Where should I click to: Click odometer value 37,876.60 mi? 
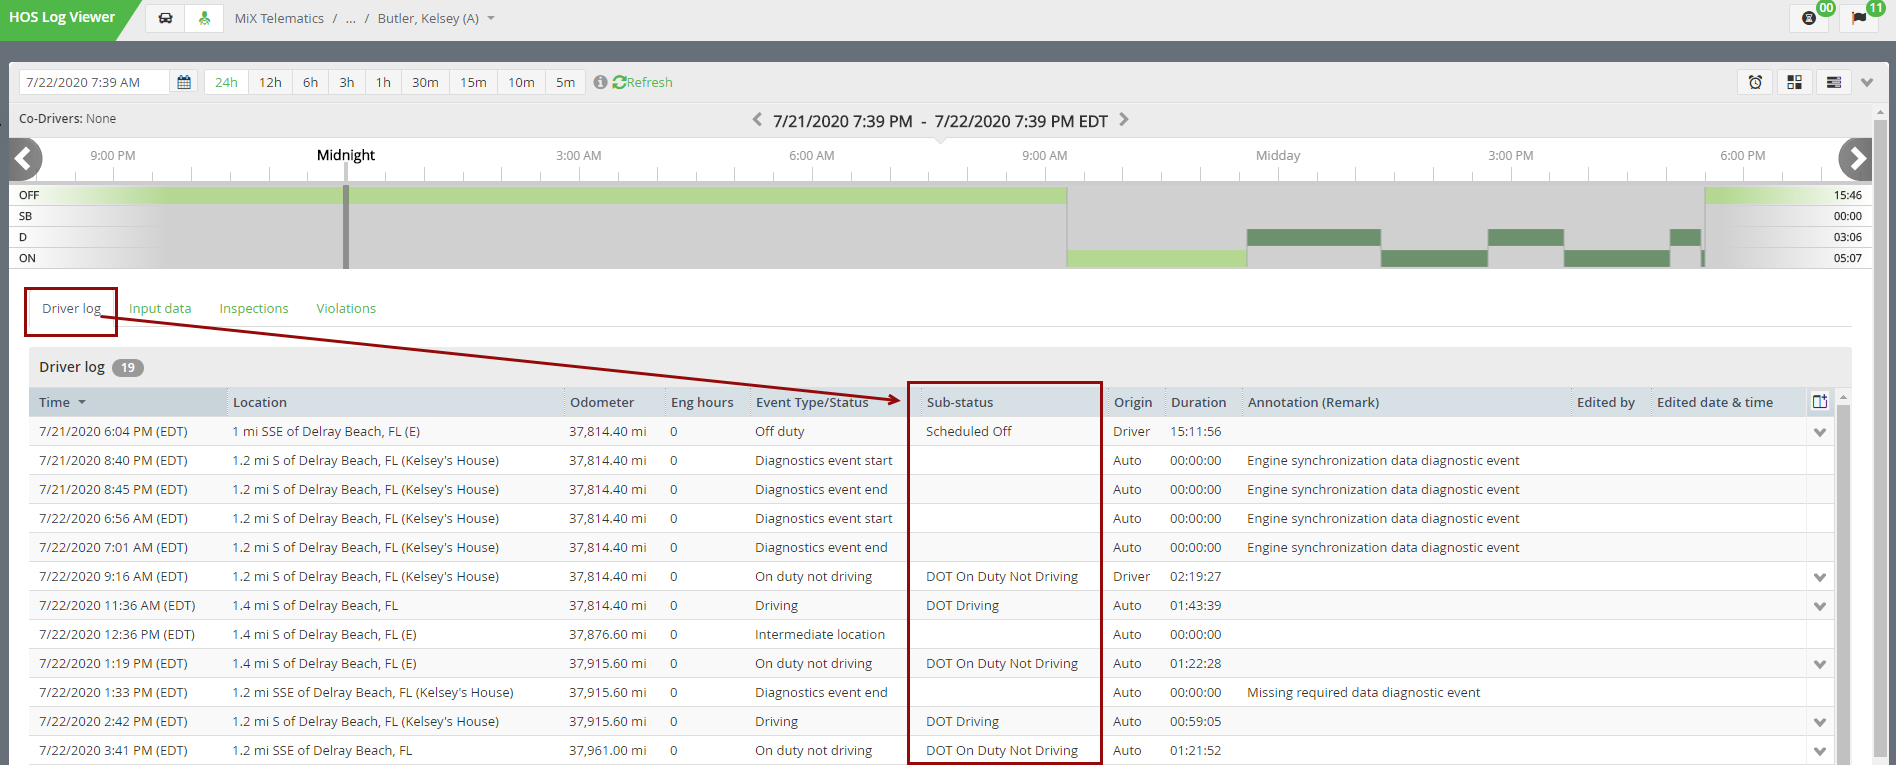pyautogui.click(x=608, y=634)
